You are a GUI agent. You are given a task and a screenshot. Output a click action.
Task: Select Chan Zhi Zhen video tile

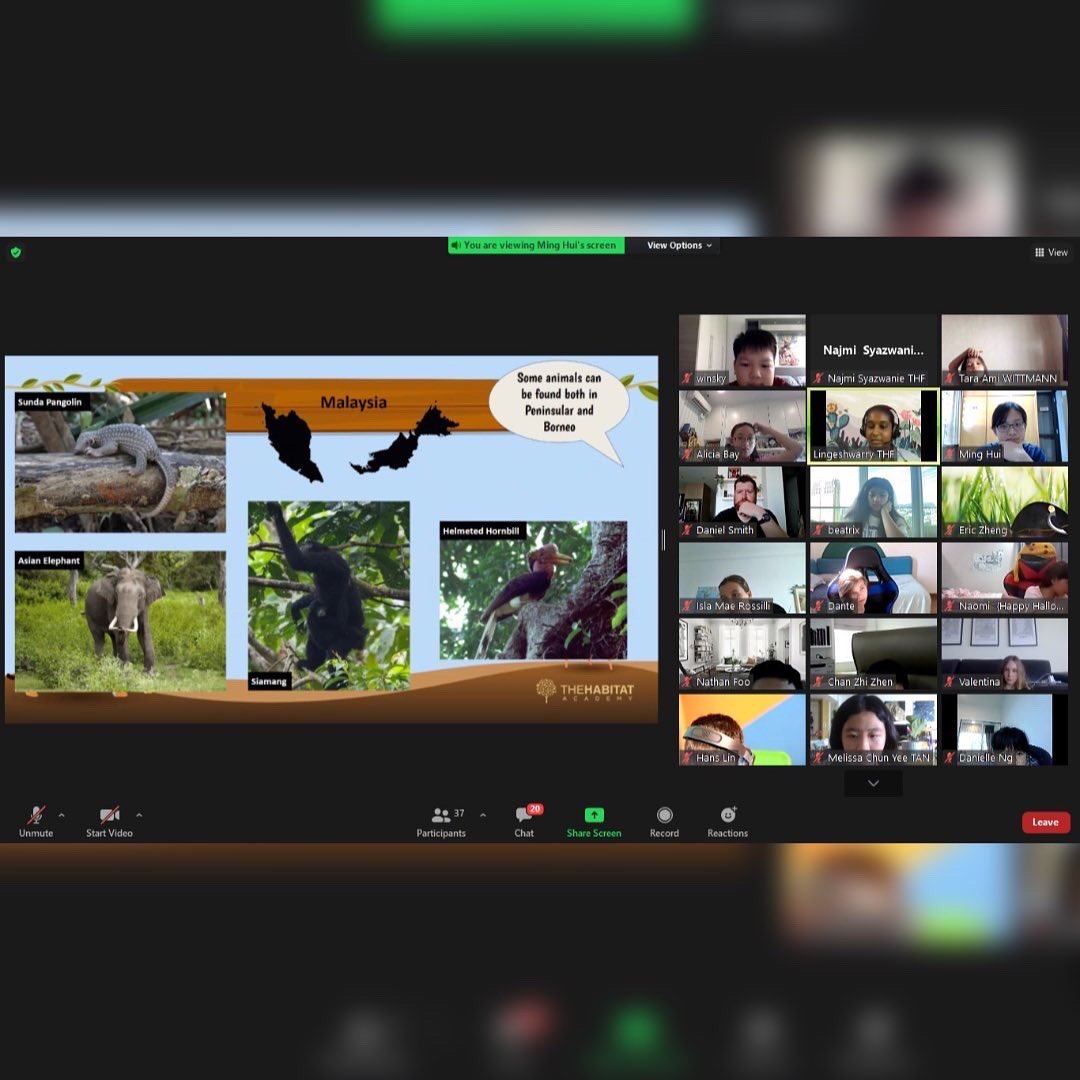[x=873, y=653]
